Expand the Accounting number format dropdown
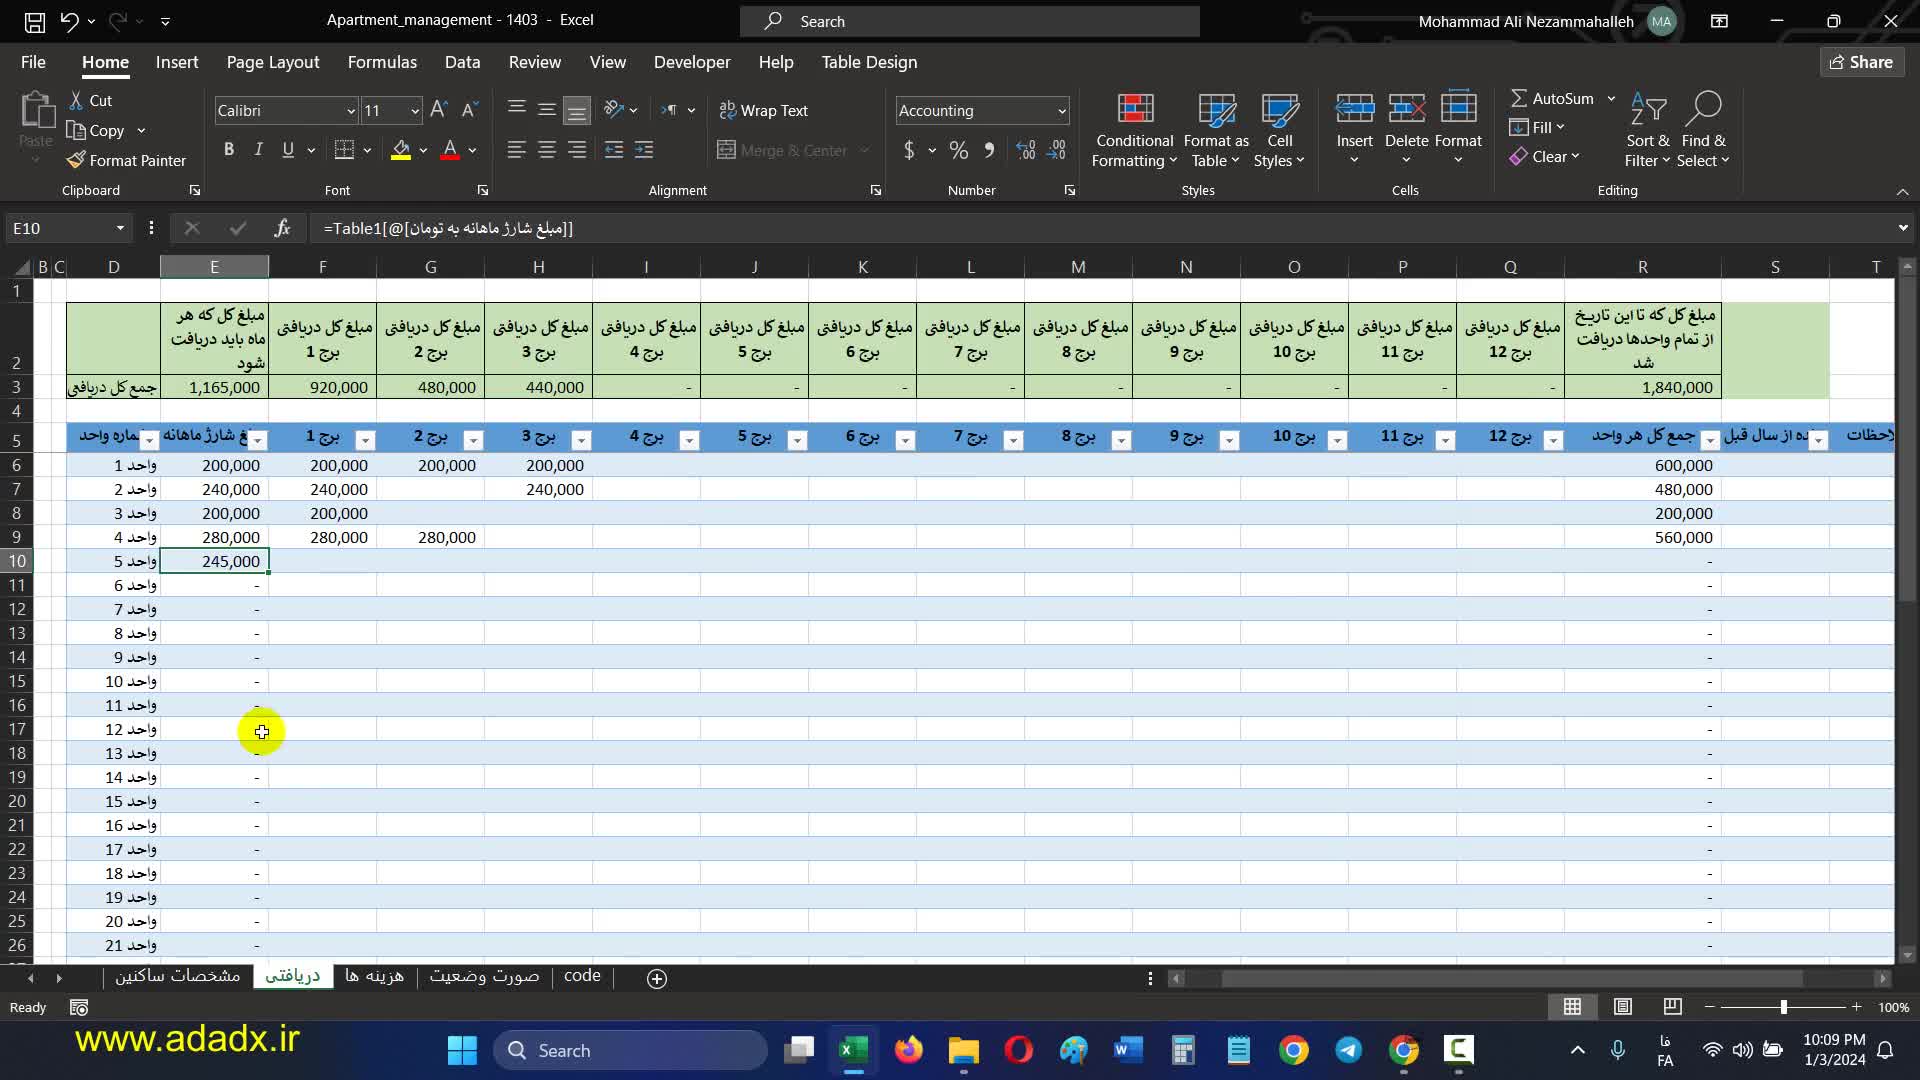The height and width of the screenshot is (1080, 1920). pyautogui.click(x=1061, y=111)
